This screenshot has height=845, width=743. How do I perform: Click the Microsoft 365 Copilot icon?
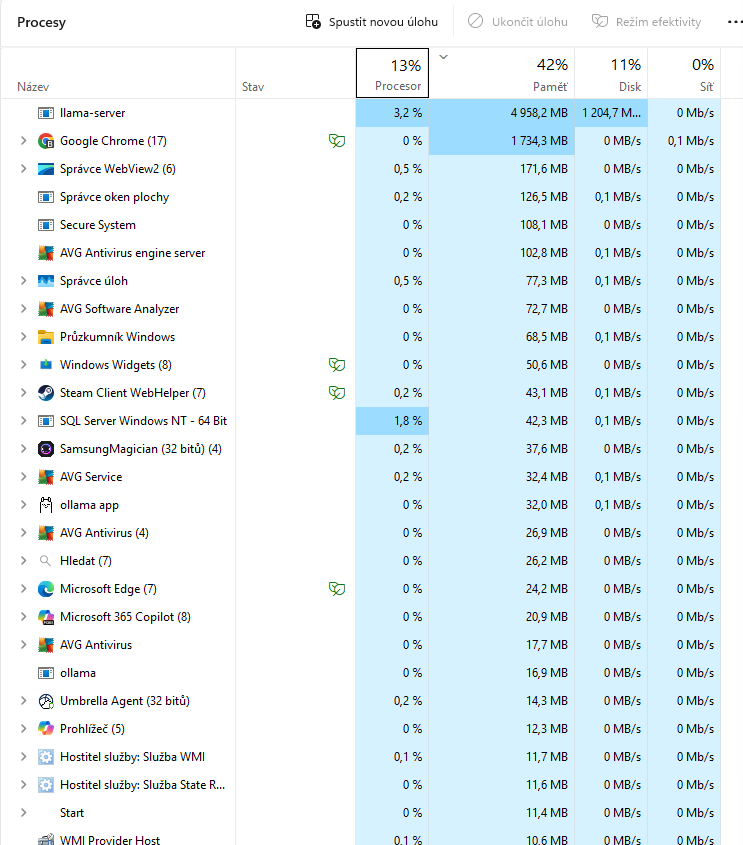pos(46,617)
